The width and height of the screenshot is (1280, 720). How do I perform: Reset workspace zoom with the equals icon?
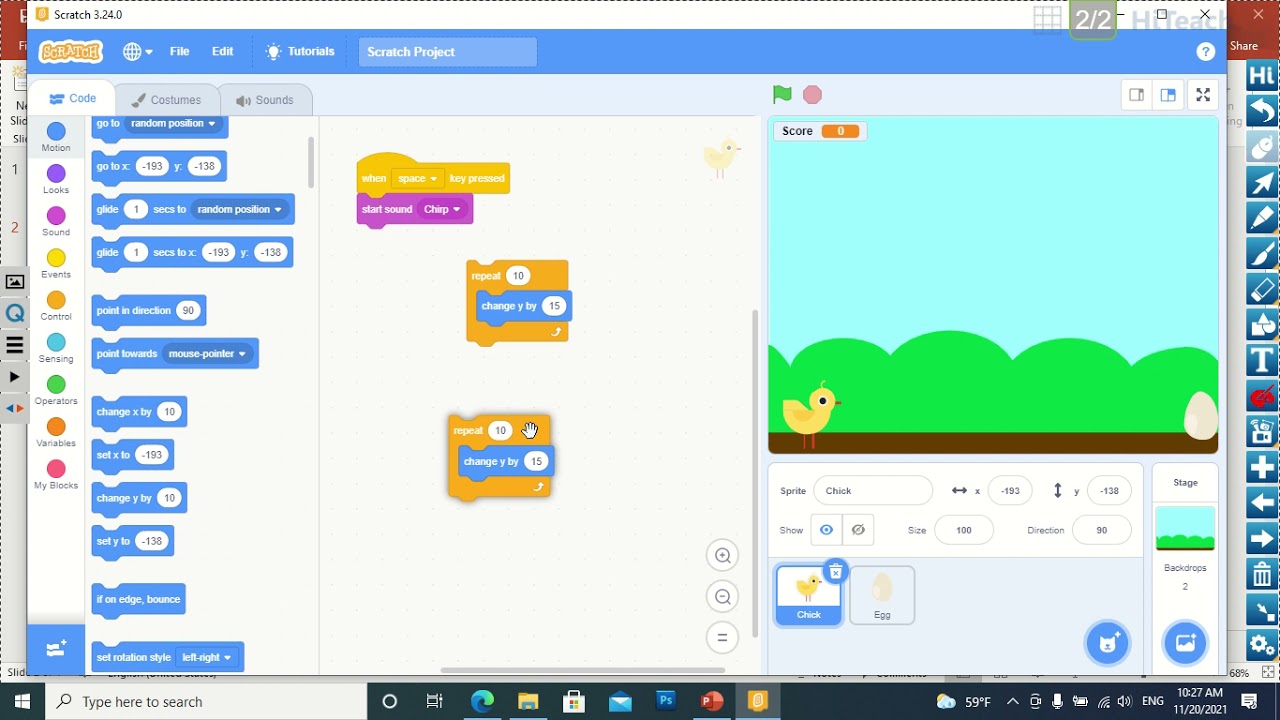tap(722, 638)
